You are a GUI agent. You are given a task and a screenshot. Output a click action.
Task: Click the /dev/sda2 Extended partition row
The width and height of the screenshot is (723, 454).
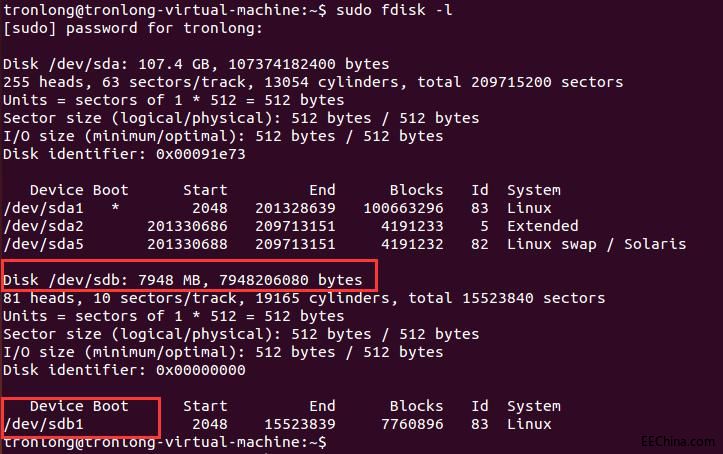(x=290, y=226)
